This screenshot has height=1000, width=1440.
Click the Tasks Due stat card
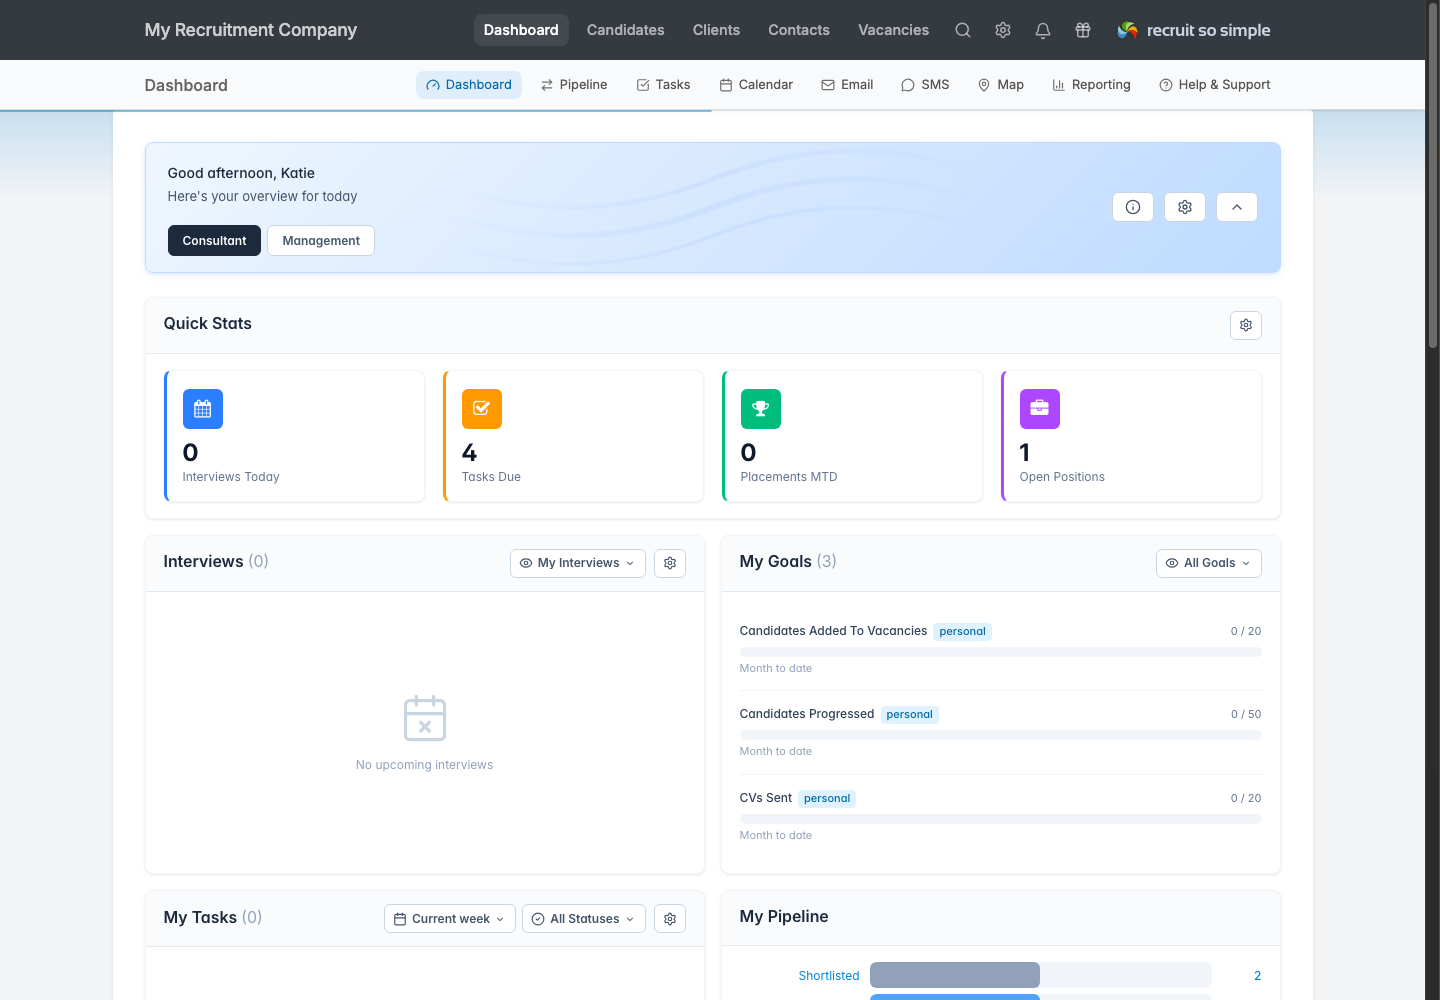point(574,436)
